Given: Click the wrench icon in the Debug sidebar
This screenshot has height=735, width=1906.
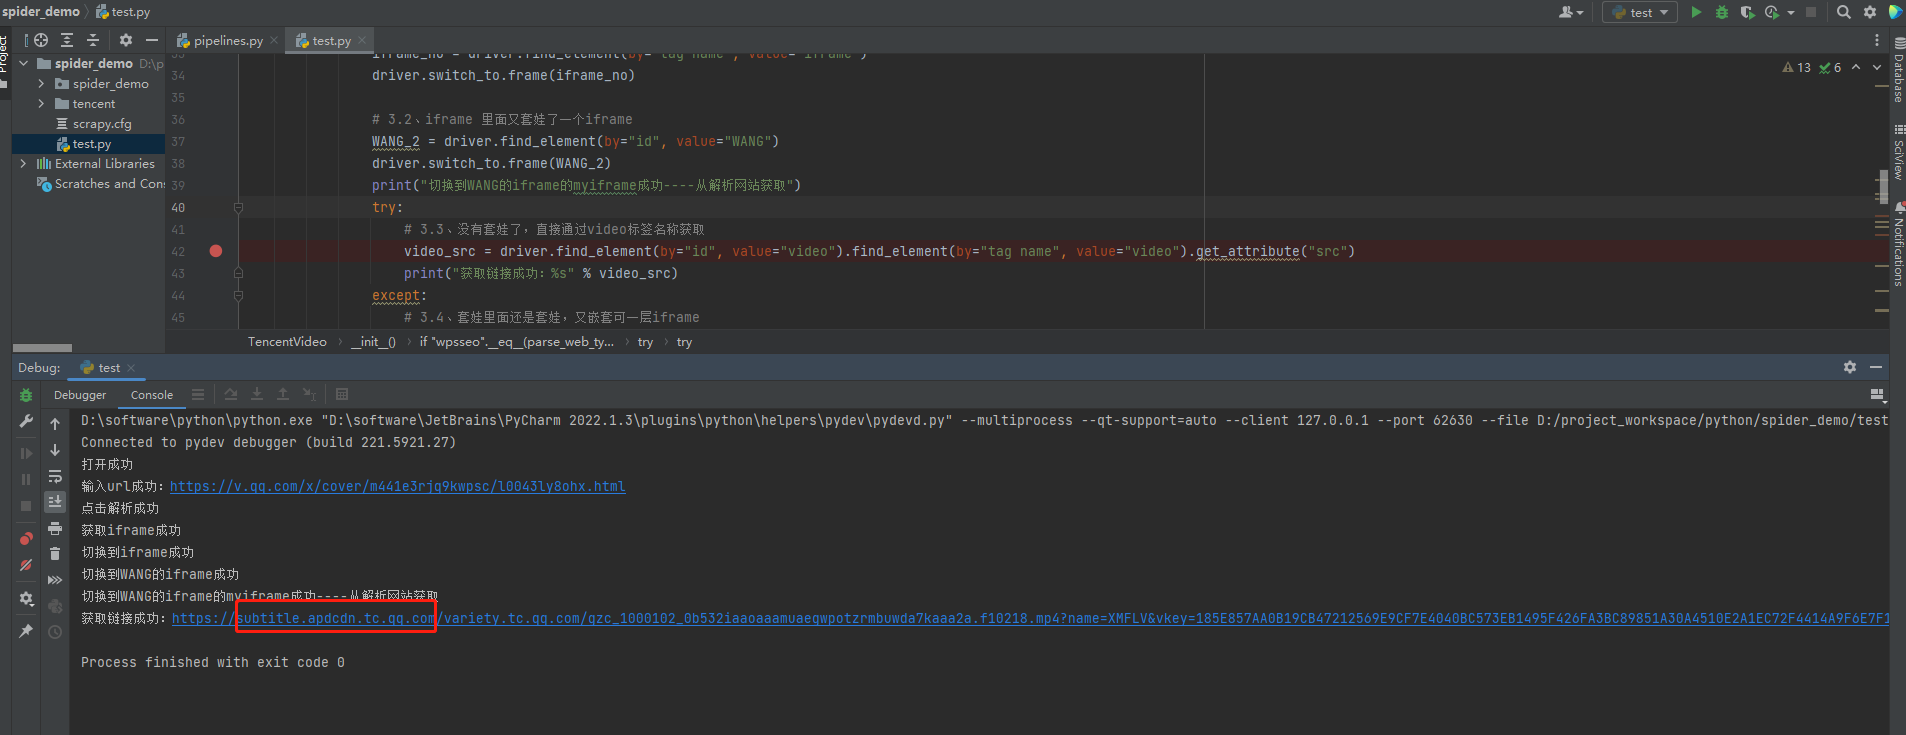Looking at the screenshot, I should (x=26, y=421).
